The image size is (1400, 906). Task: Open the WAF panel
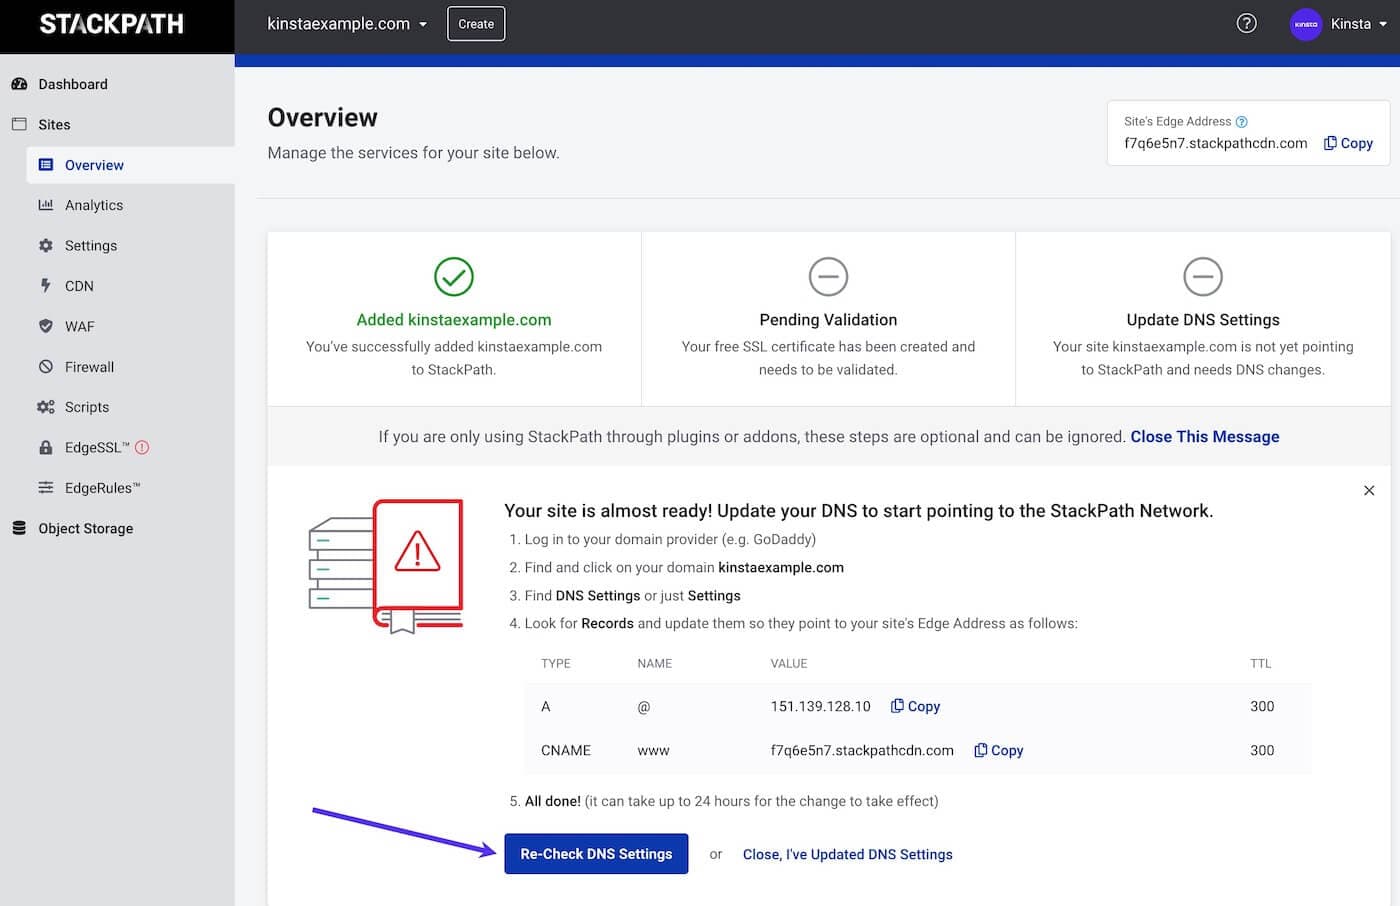tap(79, 326)
